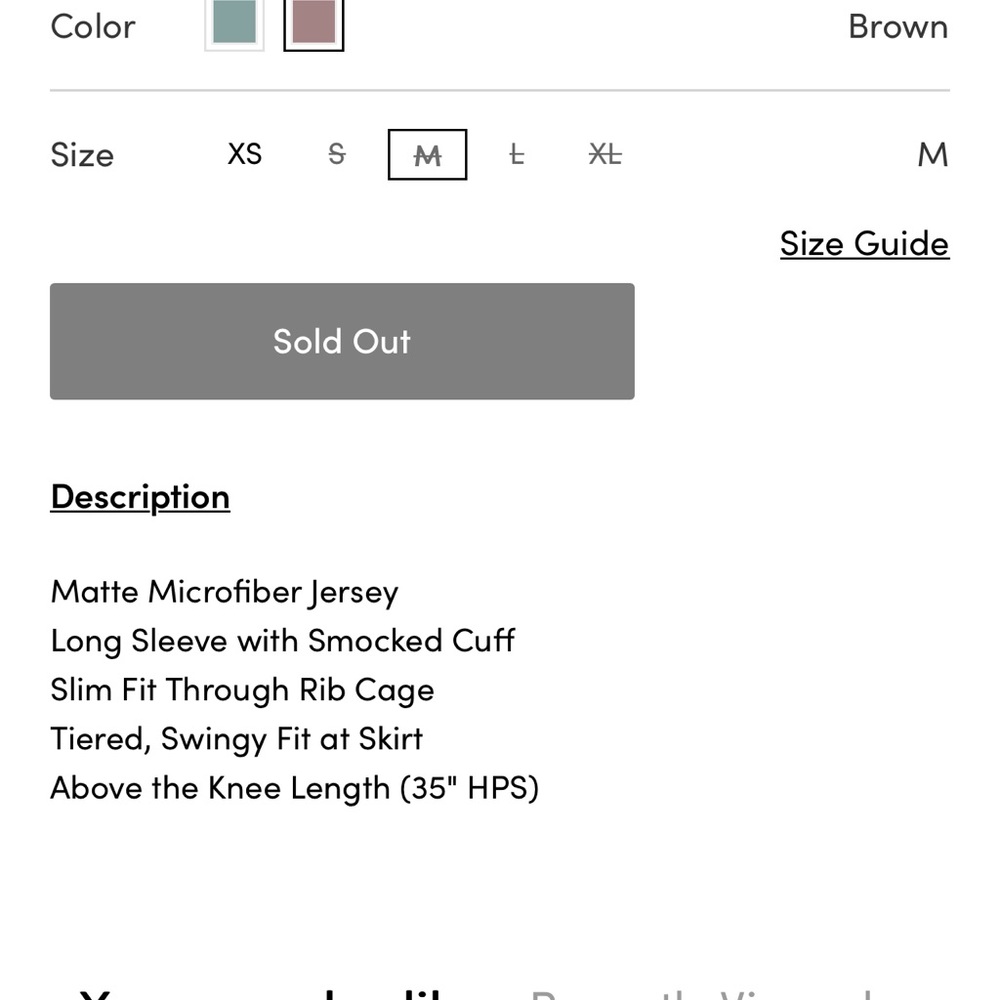Screen dimensions: 1000x1000
Task: Click the Color label
Action: pyautogui.click(x=93, y=26)
